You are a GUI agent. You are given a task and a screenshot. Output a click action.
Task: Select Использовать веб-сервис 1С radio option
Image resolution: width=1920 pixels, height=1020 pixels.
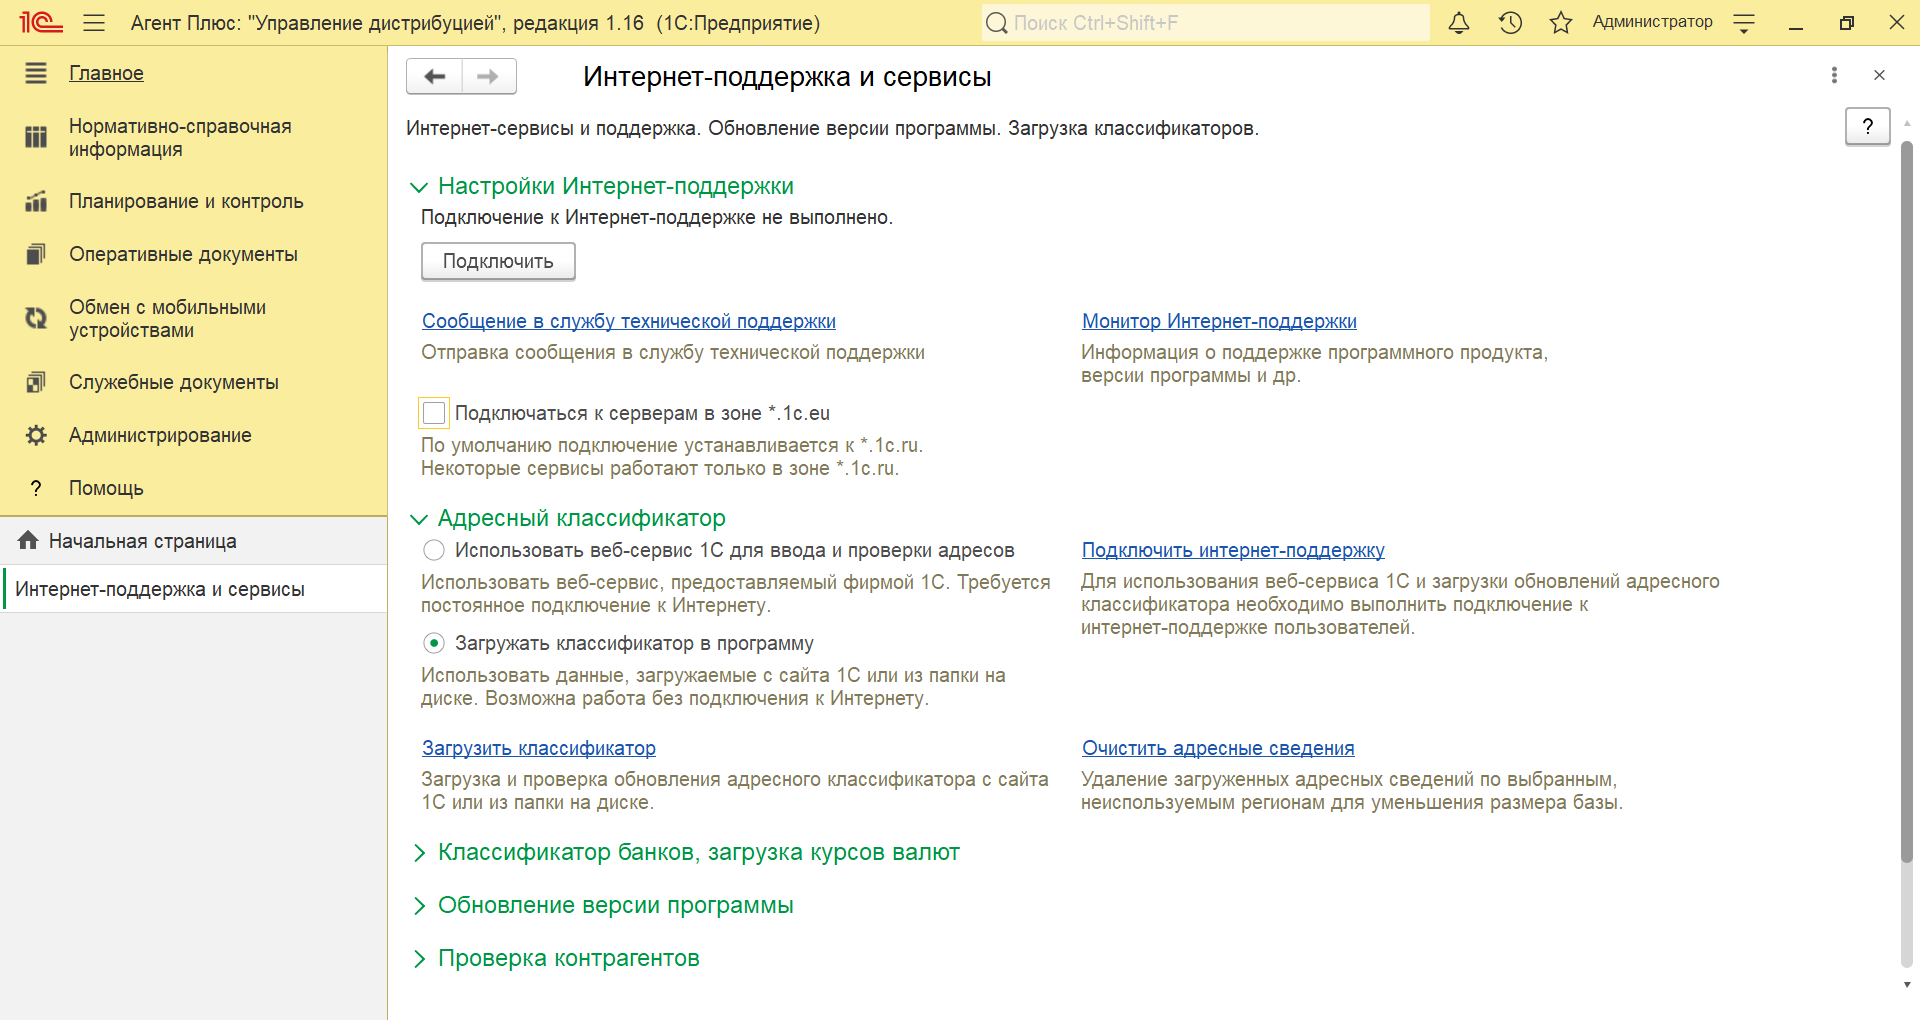[x=434, y=550]
